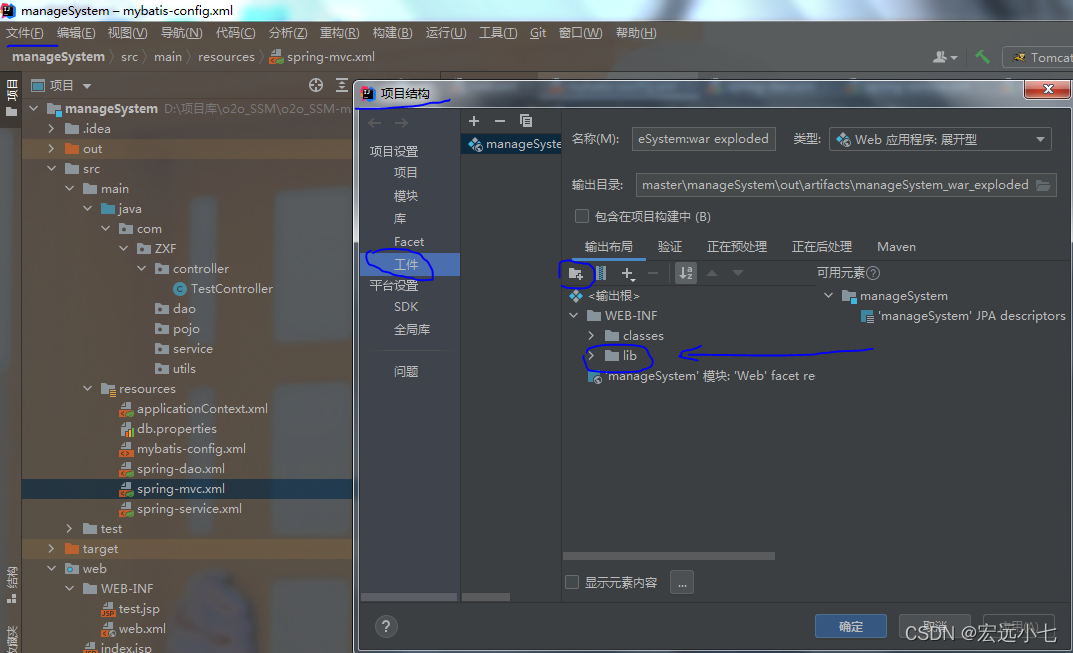Screen dimensions: 1073x653
Task: Open the Edit menu
Action: coord(76,33)
